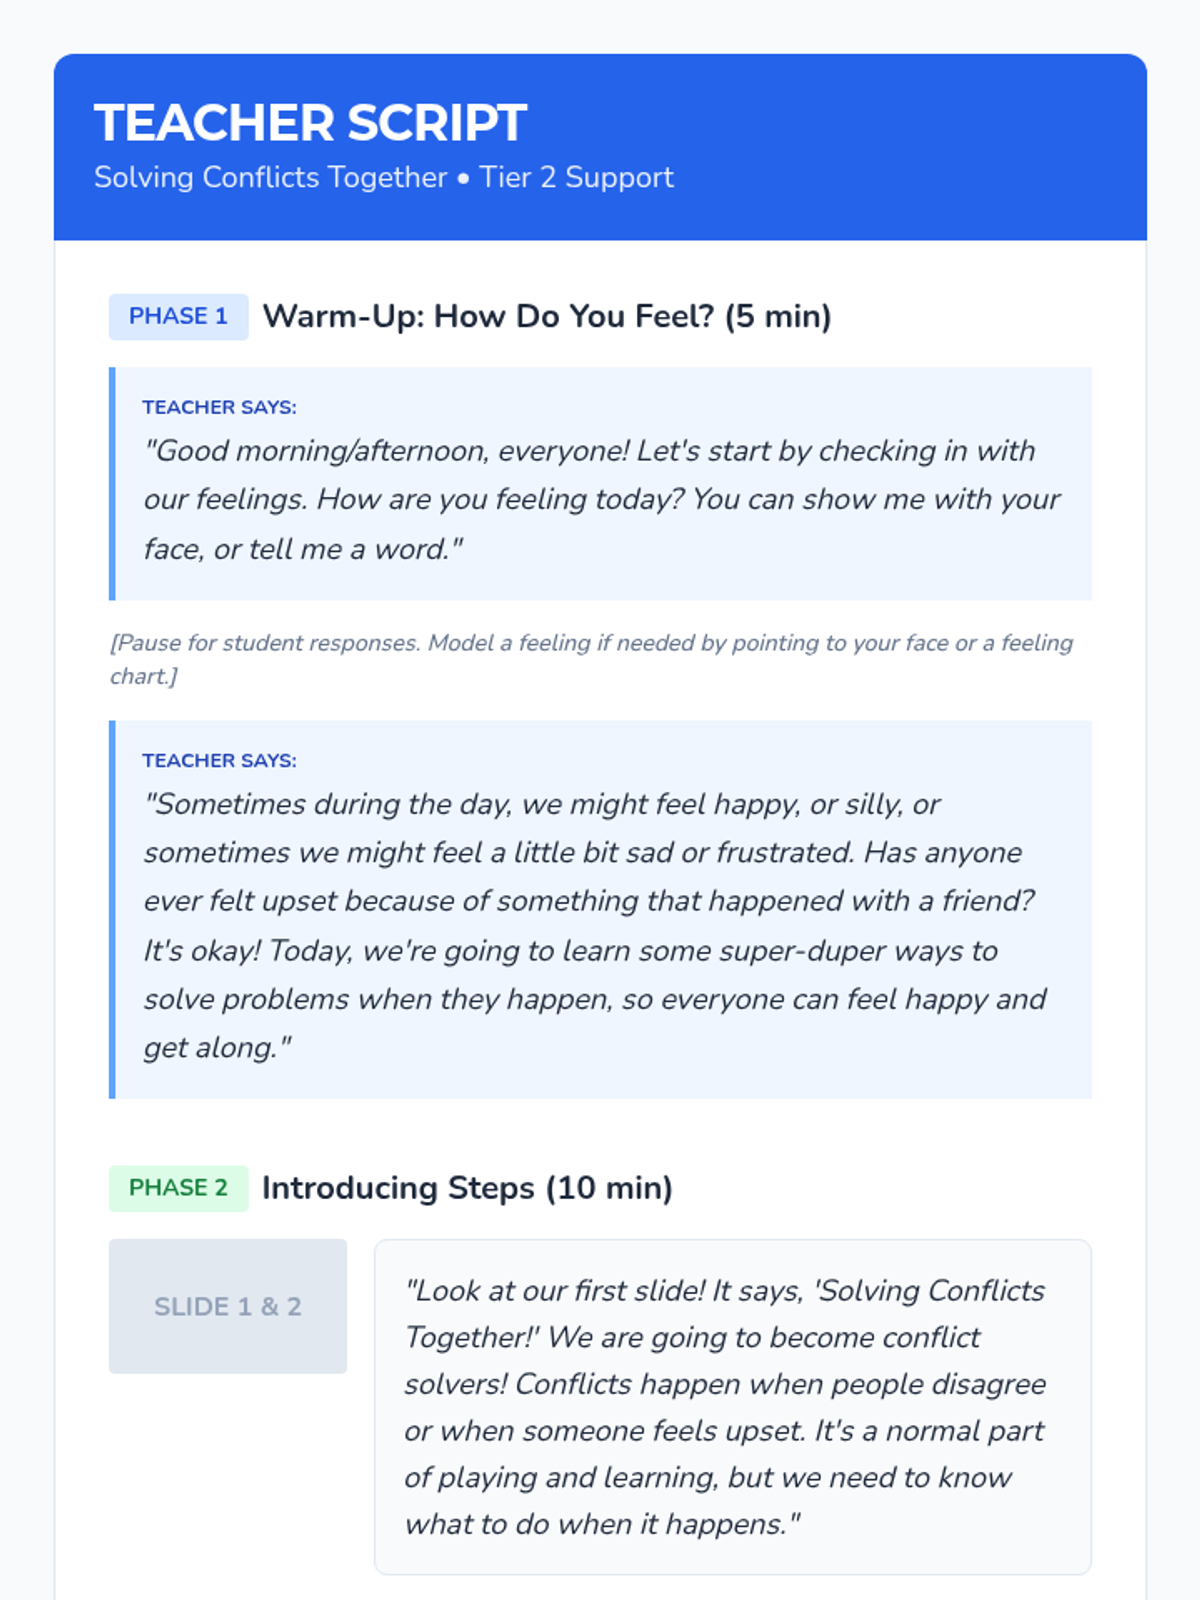This screenshot has width=1200, height=1600.
Task: Click the Good morning/afternoon quote block
Action: coord(600,500)
